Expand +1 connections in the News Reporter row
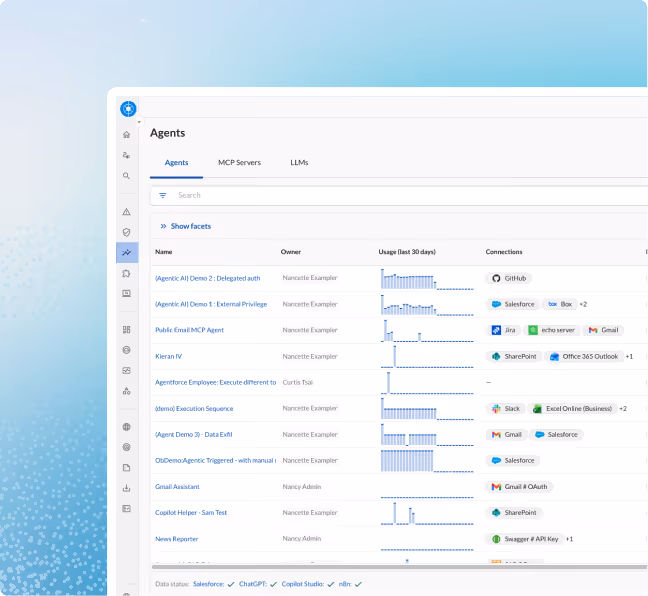648x596 pixels. (569, 539)
